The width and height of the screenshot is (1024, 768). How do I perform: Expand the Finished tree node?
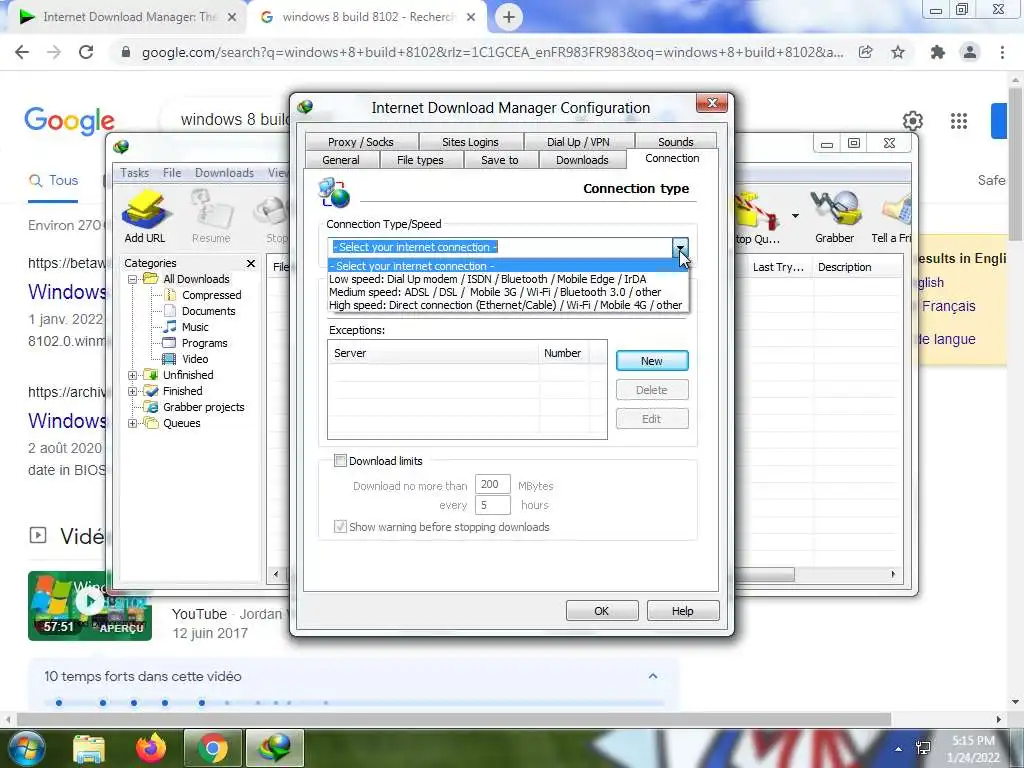point(133,391)
